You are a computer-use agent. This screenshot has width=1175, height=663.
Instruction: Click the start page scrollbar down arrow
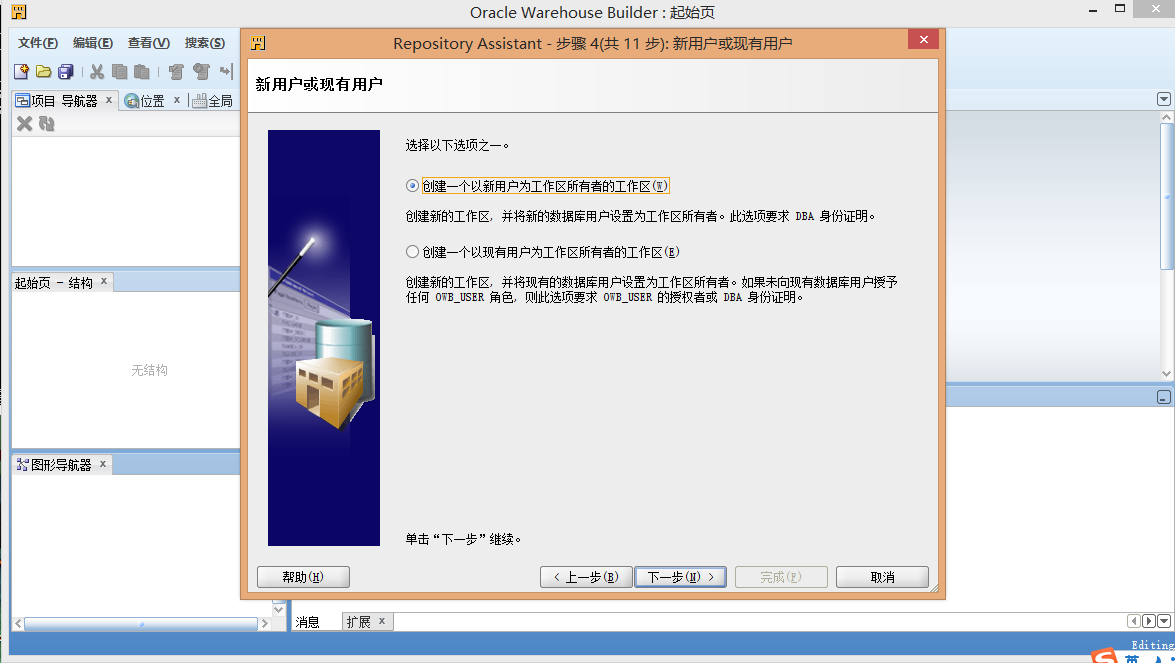[1166, 374]
